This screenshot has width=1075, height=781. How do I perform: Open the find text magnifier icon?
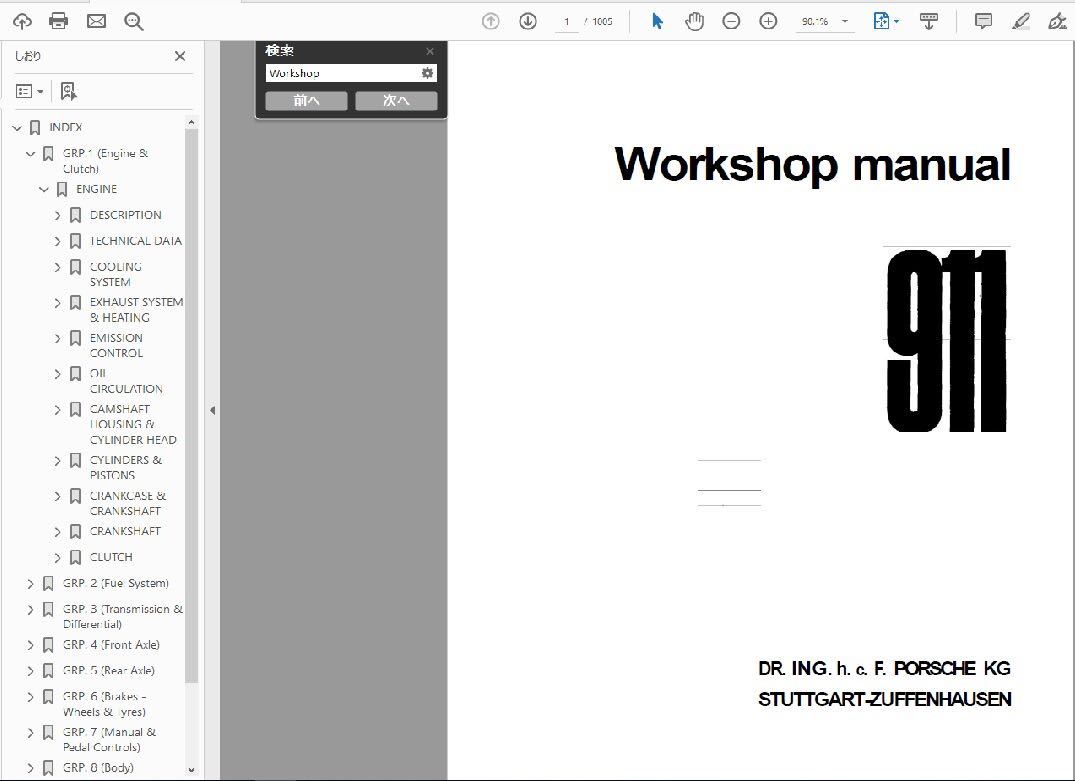coord(134,21)
